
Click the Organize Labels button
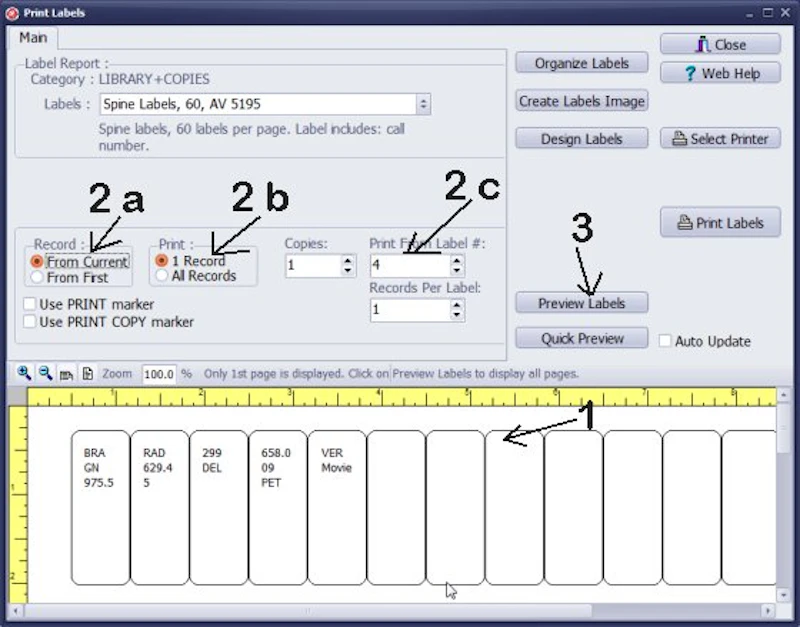(582, 63)
